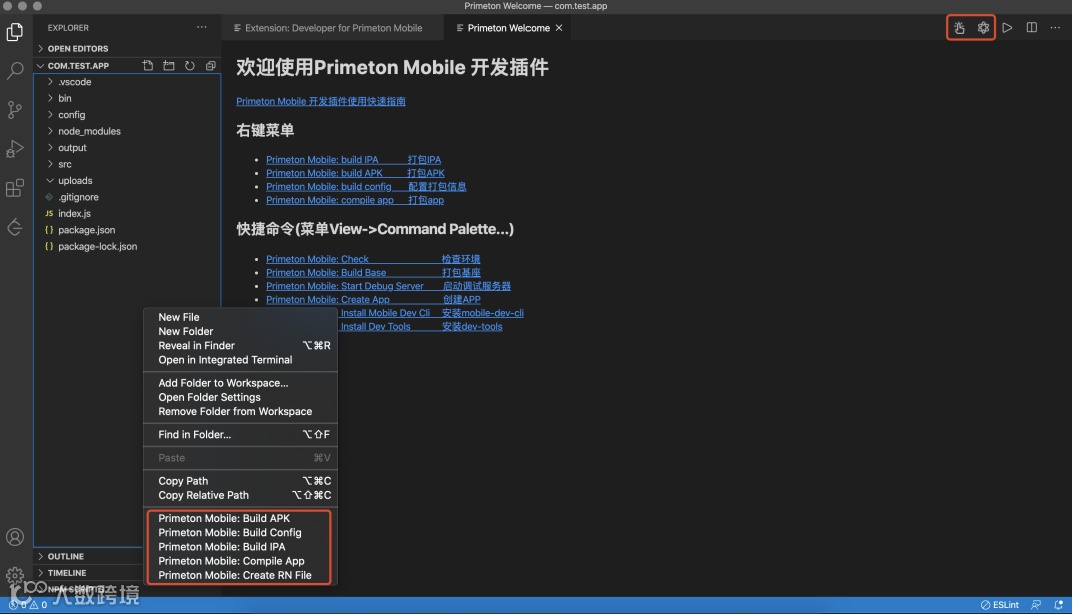Open editor more actions ellipsis
Viewport: 1074px width, 614px height.
[x=1055, y=28]
